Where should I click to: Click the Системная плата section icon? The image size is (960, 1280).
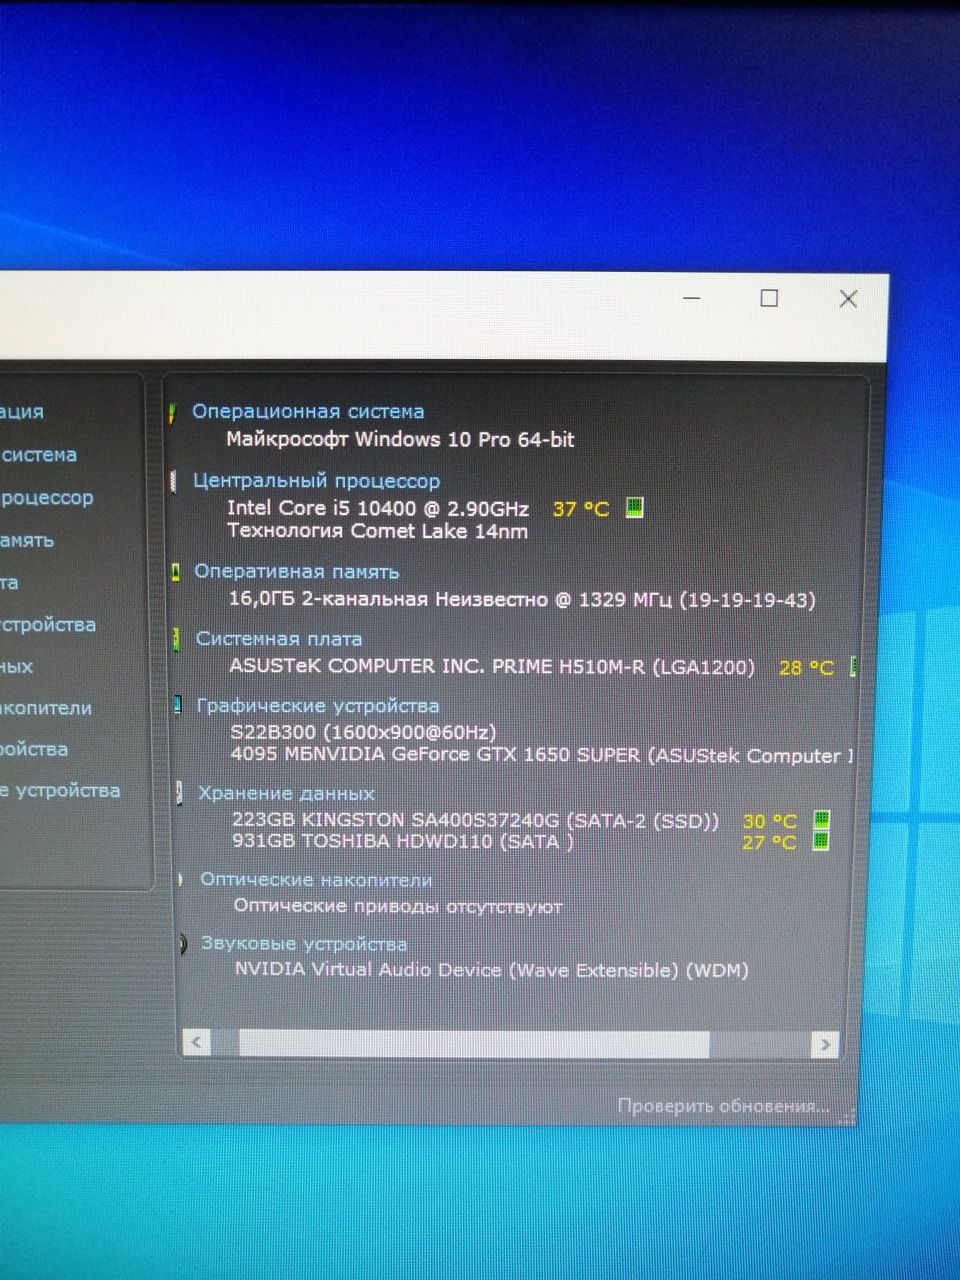(x=176, y=640)
